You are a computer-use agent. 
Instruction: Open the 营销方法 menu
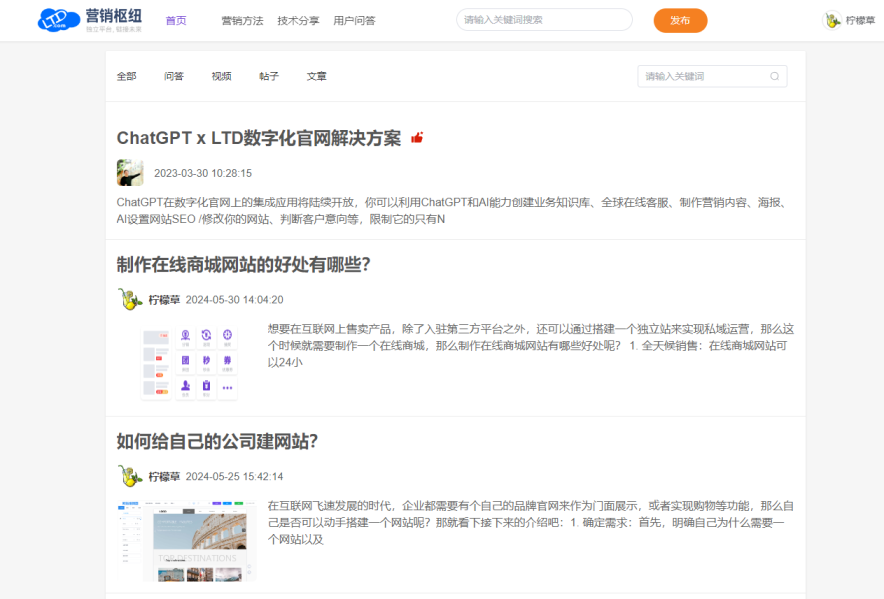tap(242, 20)
